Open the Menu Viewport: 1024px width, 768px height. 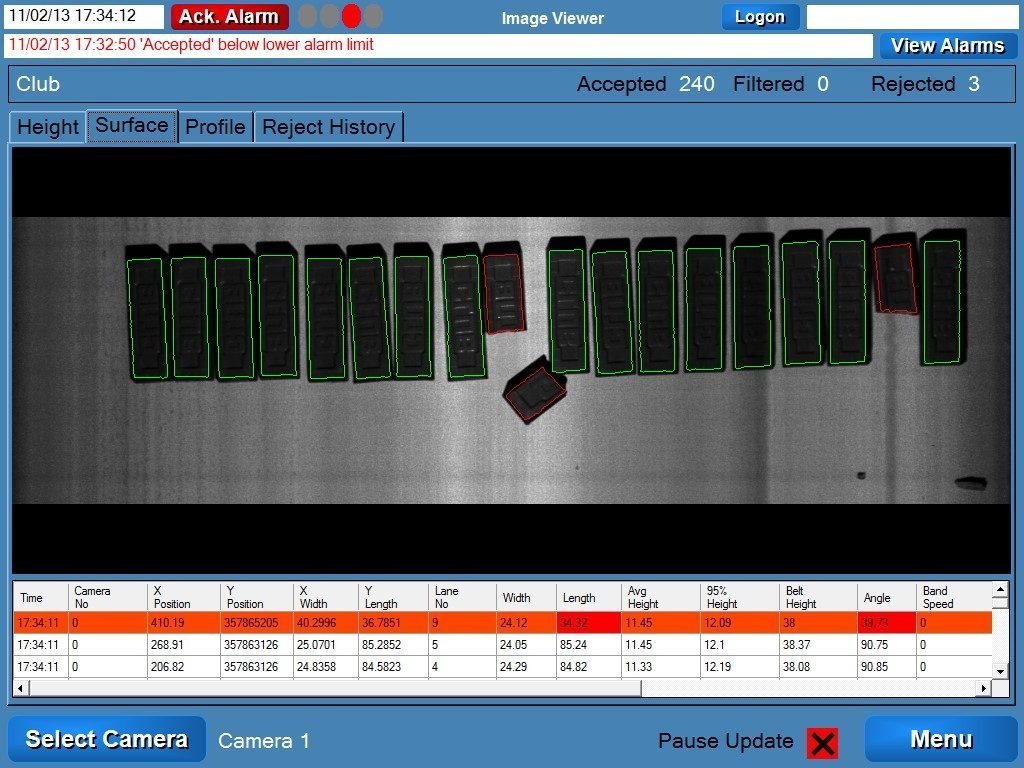[939, 740]
